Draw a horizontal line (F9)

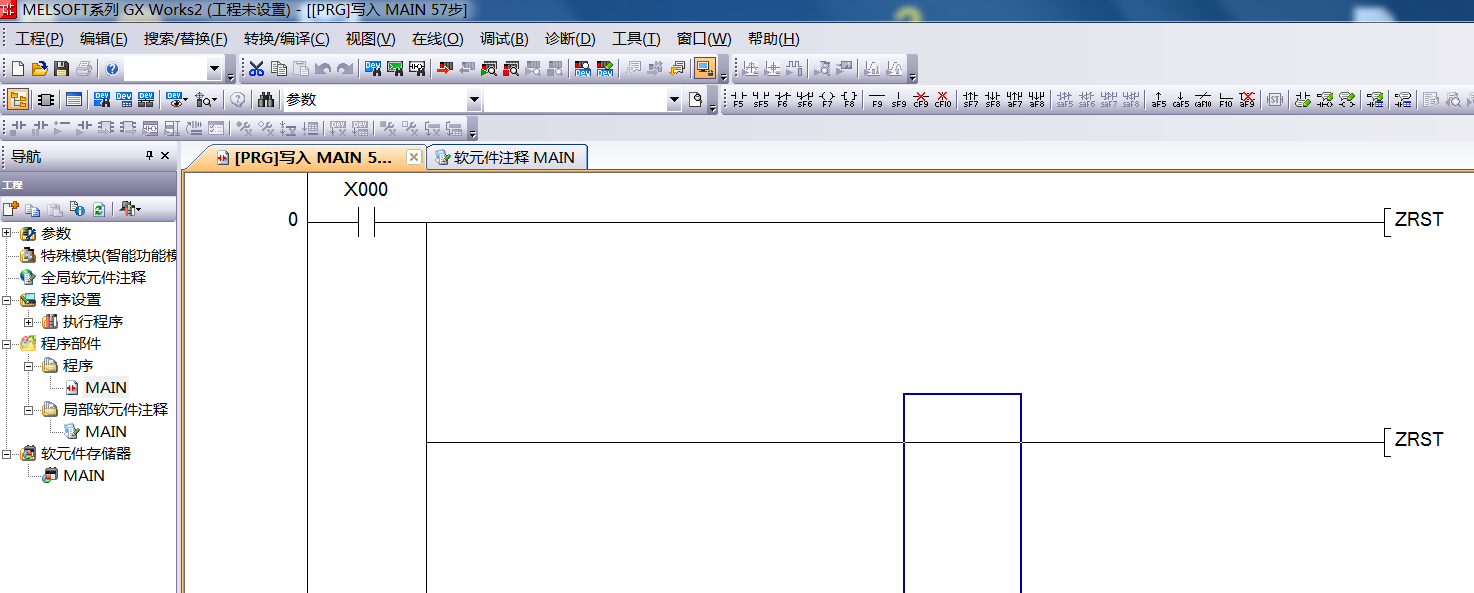pyautogui.click(x=877, y=100)
